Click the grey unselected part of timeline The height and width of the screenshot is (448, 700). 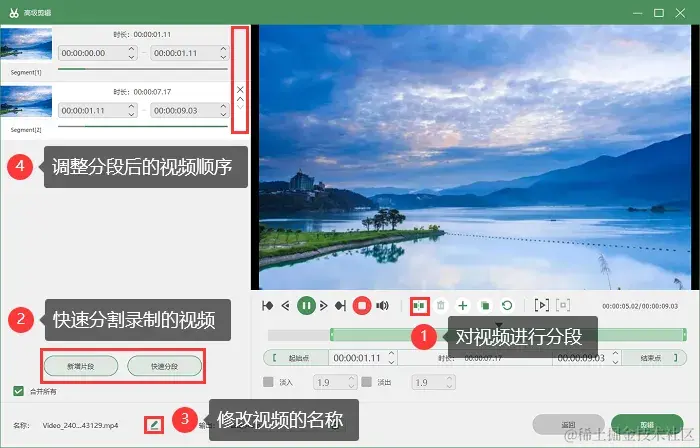(x=299, y=335)
